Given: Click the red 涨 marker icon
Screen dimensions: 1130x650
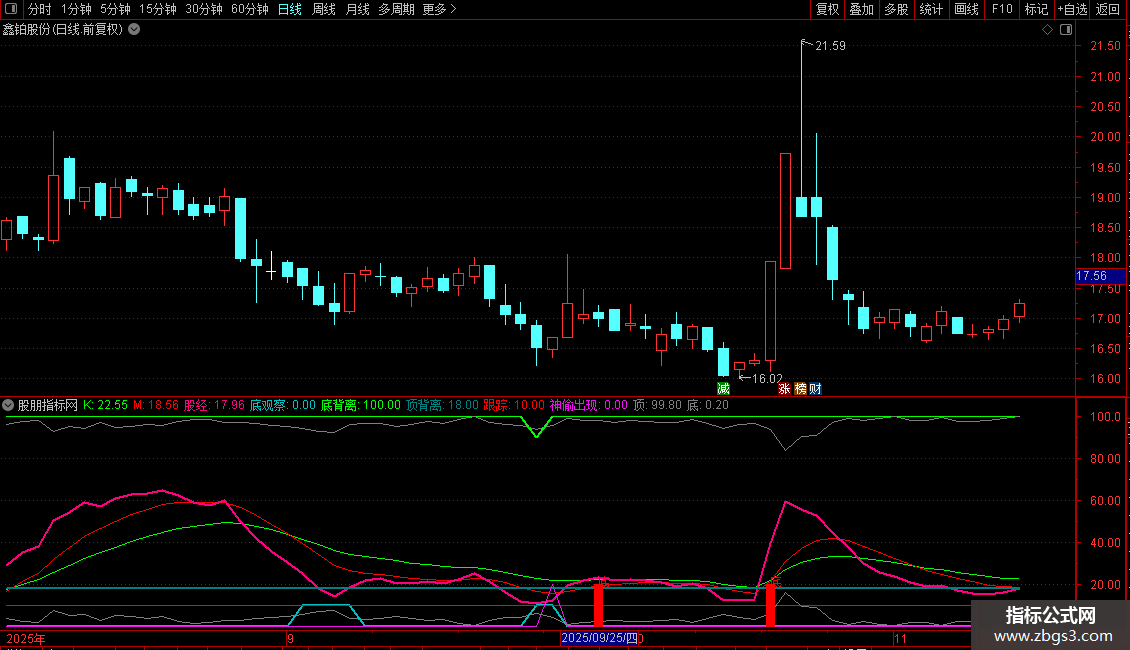Looking at the screenshot, I should point(785,388).
